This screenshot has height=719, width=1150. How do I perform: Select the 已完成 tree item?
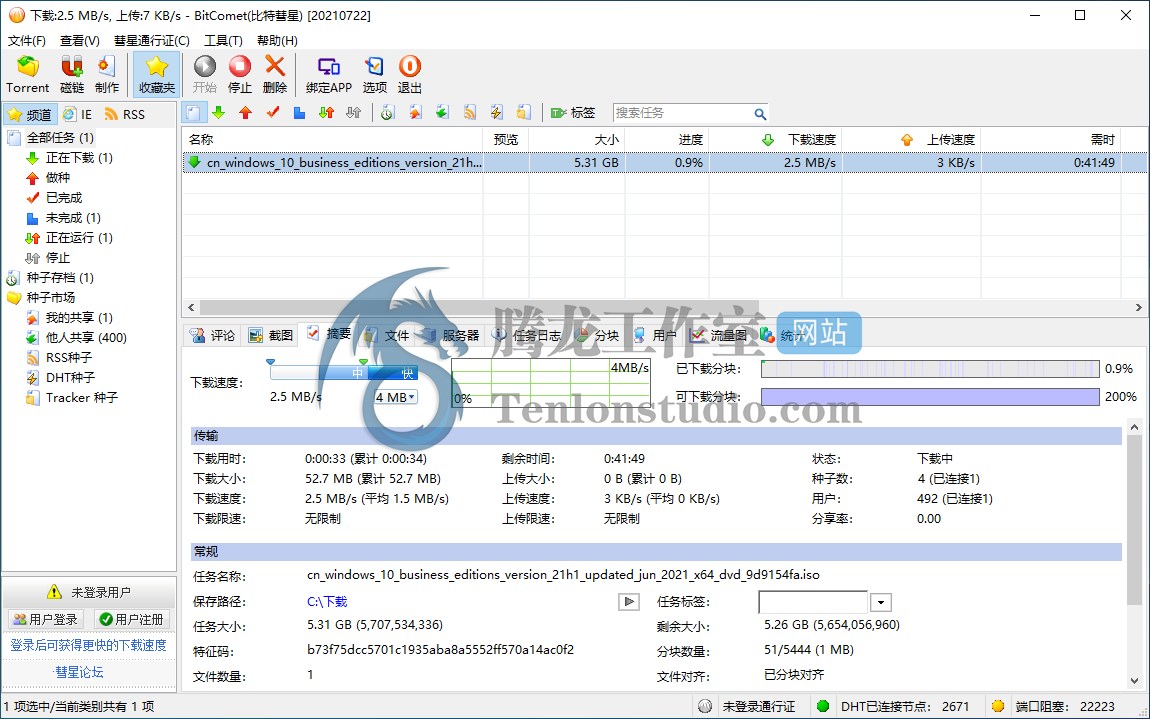(64, 197)
